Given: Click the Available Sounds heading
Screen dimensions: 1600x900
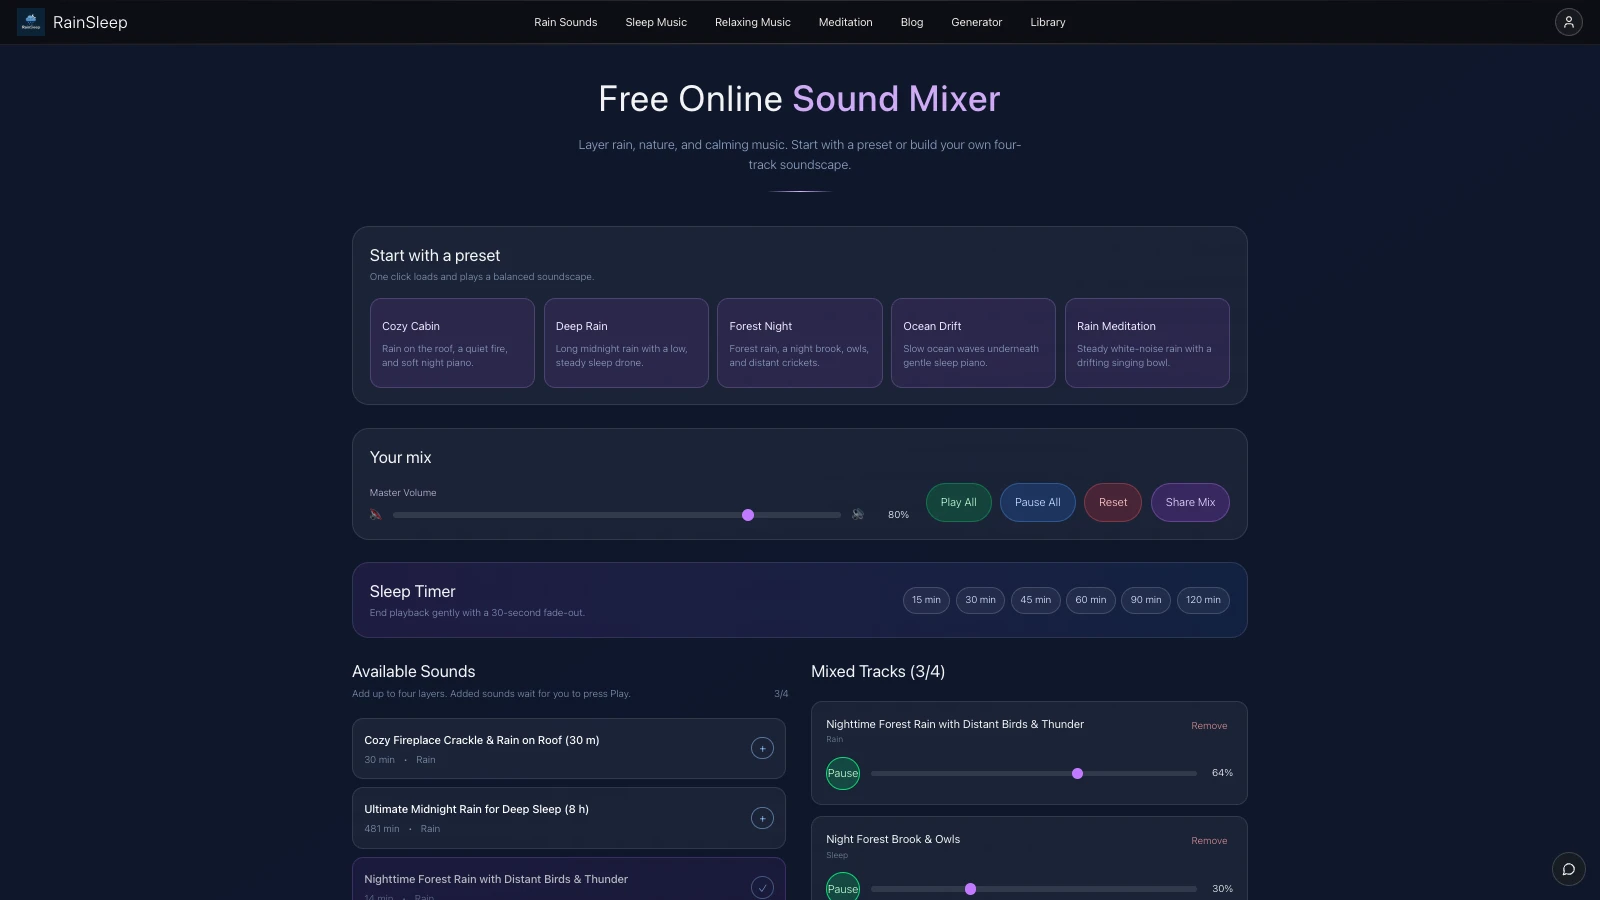Looking at the screenshot, I should click(x=414, y=672).
